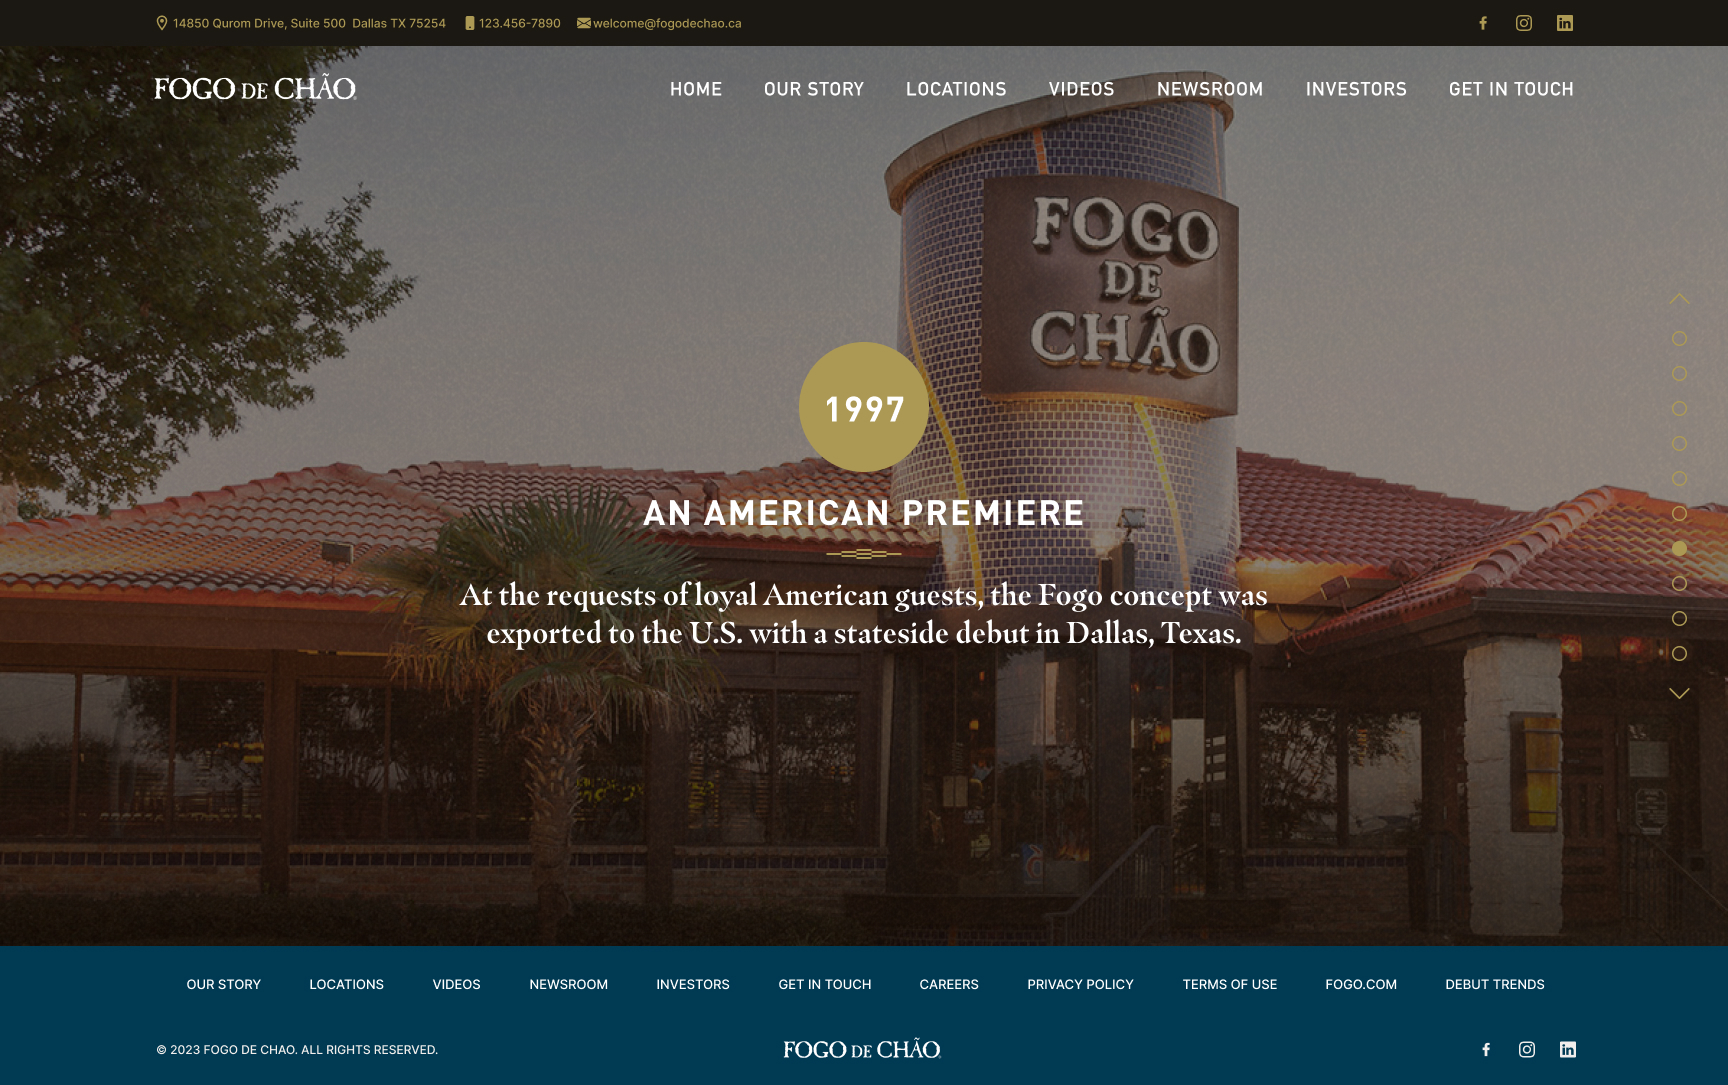Click the footer Instagram icon

(1527, 1049)
